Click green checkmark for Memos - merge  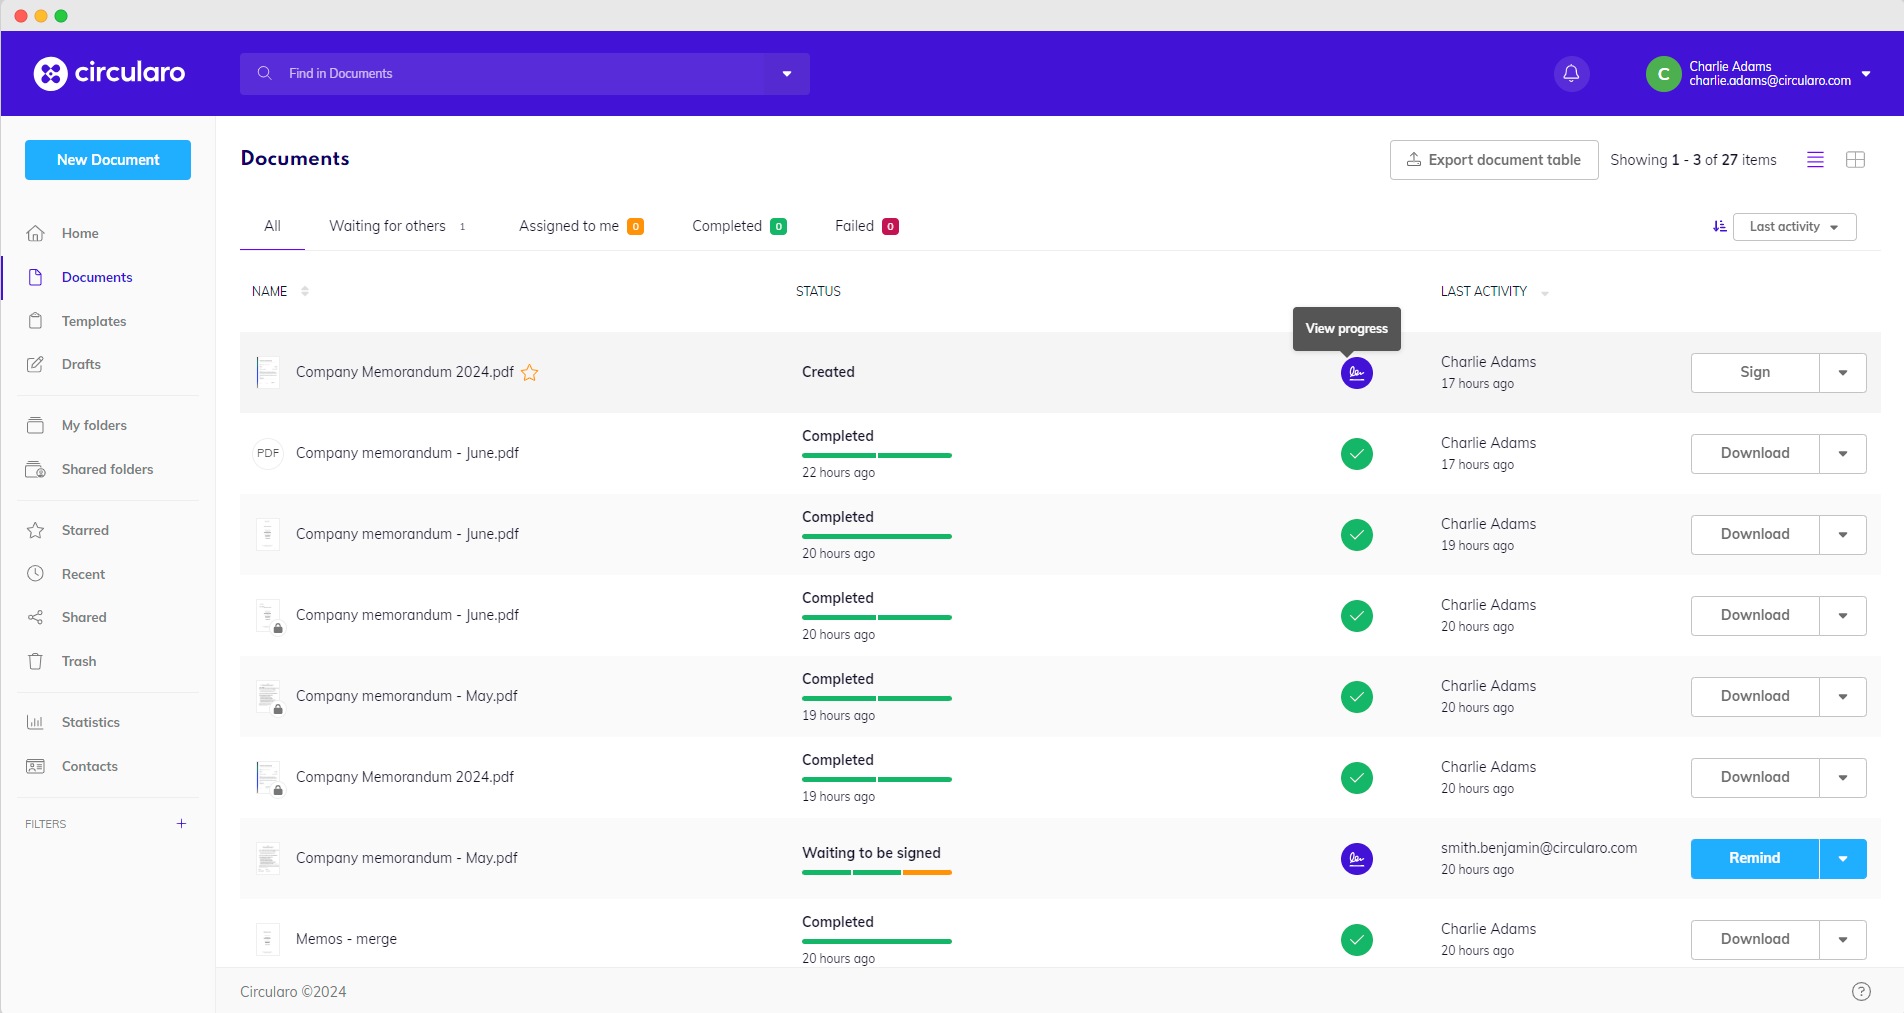pos(1356,939)
